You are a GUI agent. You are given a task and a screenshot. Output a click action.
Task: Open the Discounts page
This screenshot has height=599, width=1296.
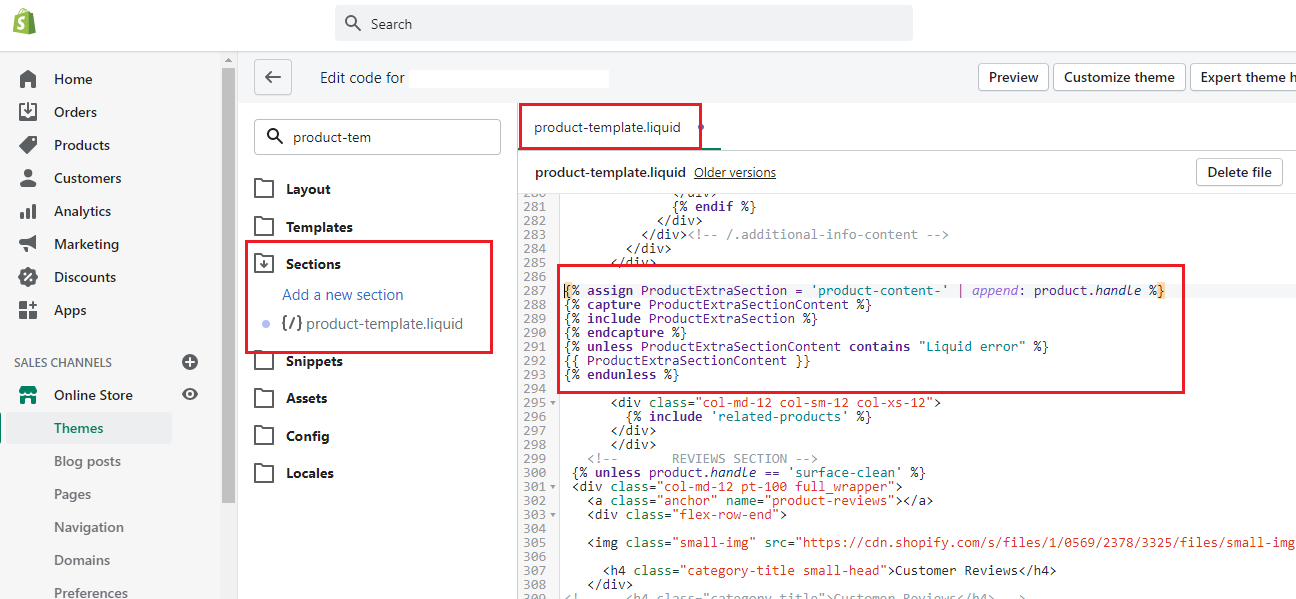84,277
